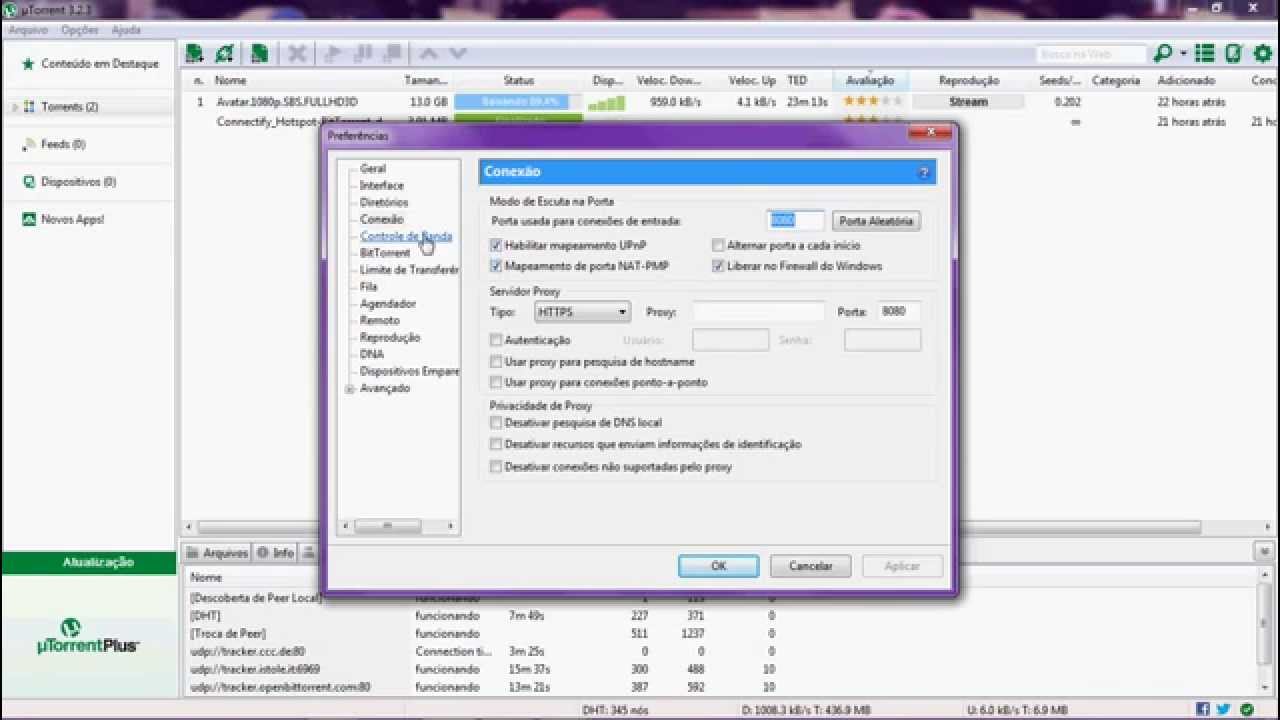Check Usar proxy para conexões ponto-a-ponto
This screenshot has width=1280, height=720.
tap(496, 383)
